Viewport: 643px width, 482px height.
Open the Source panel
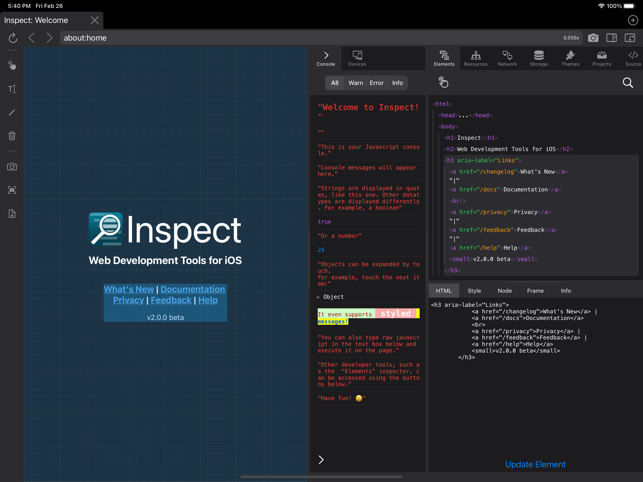(x=633, y=58)
